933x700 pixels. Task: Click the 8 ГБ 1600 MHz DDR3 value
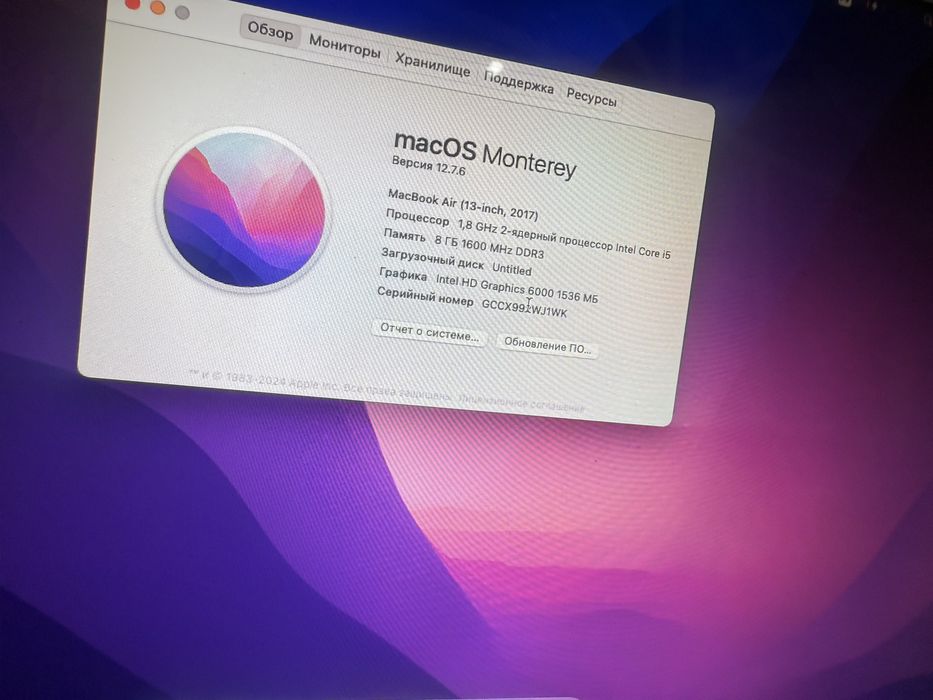[x=489, y=246]
